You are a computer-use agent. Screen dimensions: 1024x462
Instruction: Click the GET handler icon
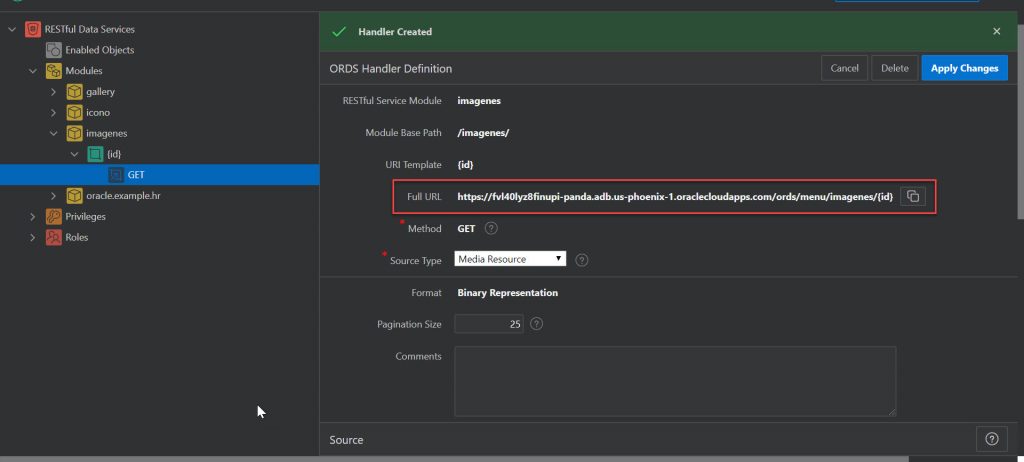pos(116,175)
